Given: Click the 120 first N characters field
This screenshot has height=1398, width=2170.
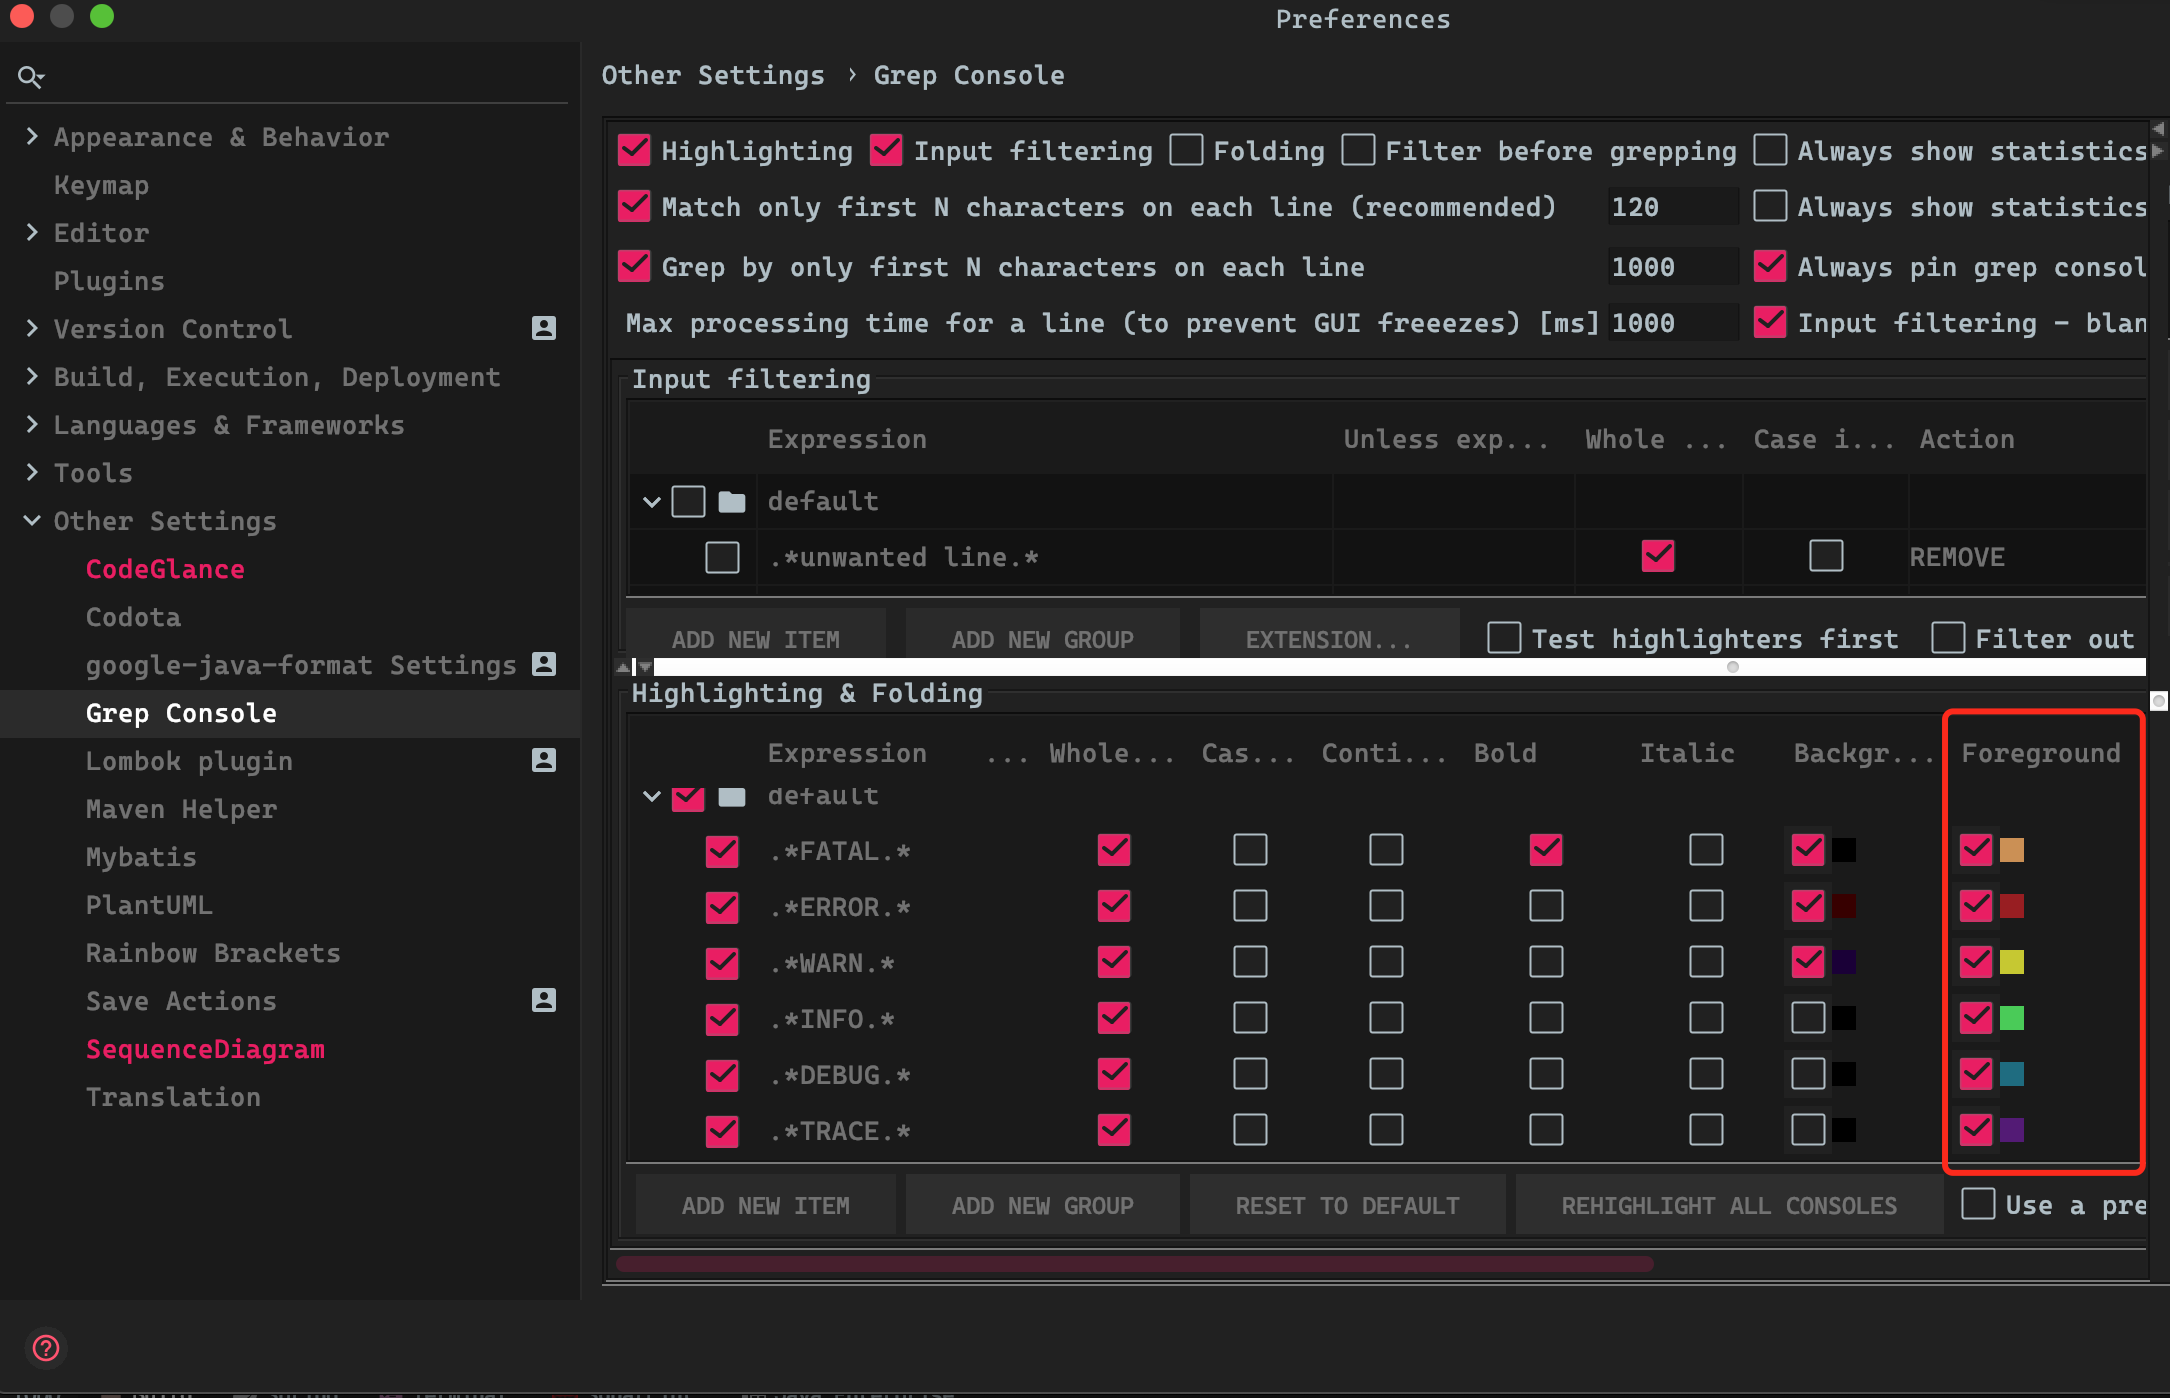Looking at the screenshot, I should (1670, 207).
